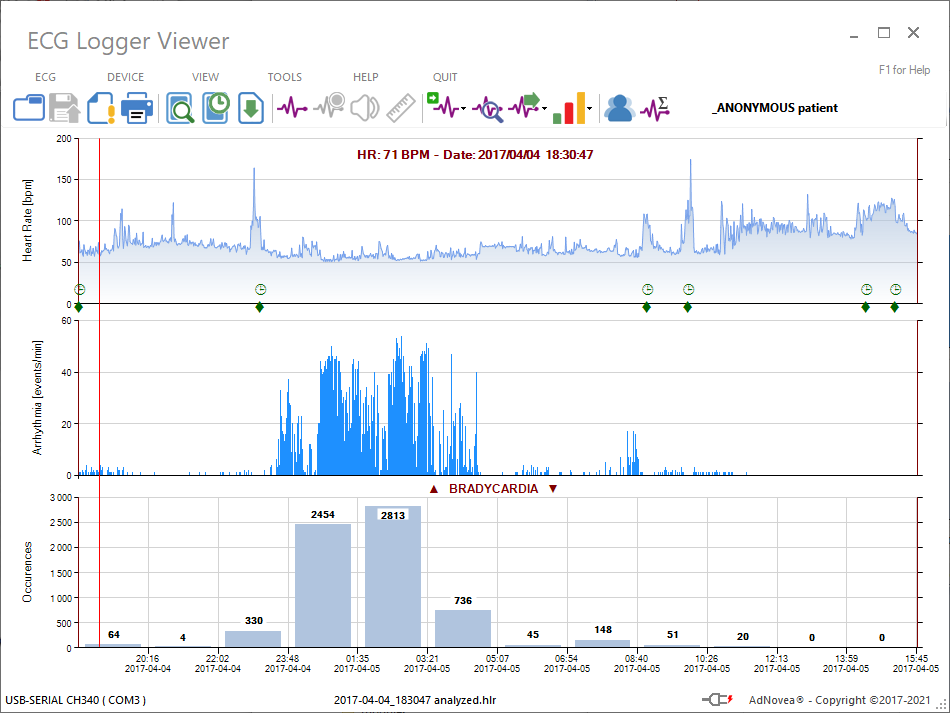Click the ECG magnifier analysis icon
Viewport: 950px width, 713px height.
pyautogui.click(x=488, y=109)
